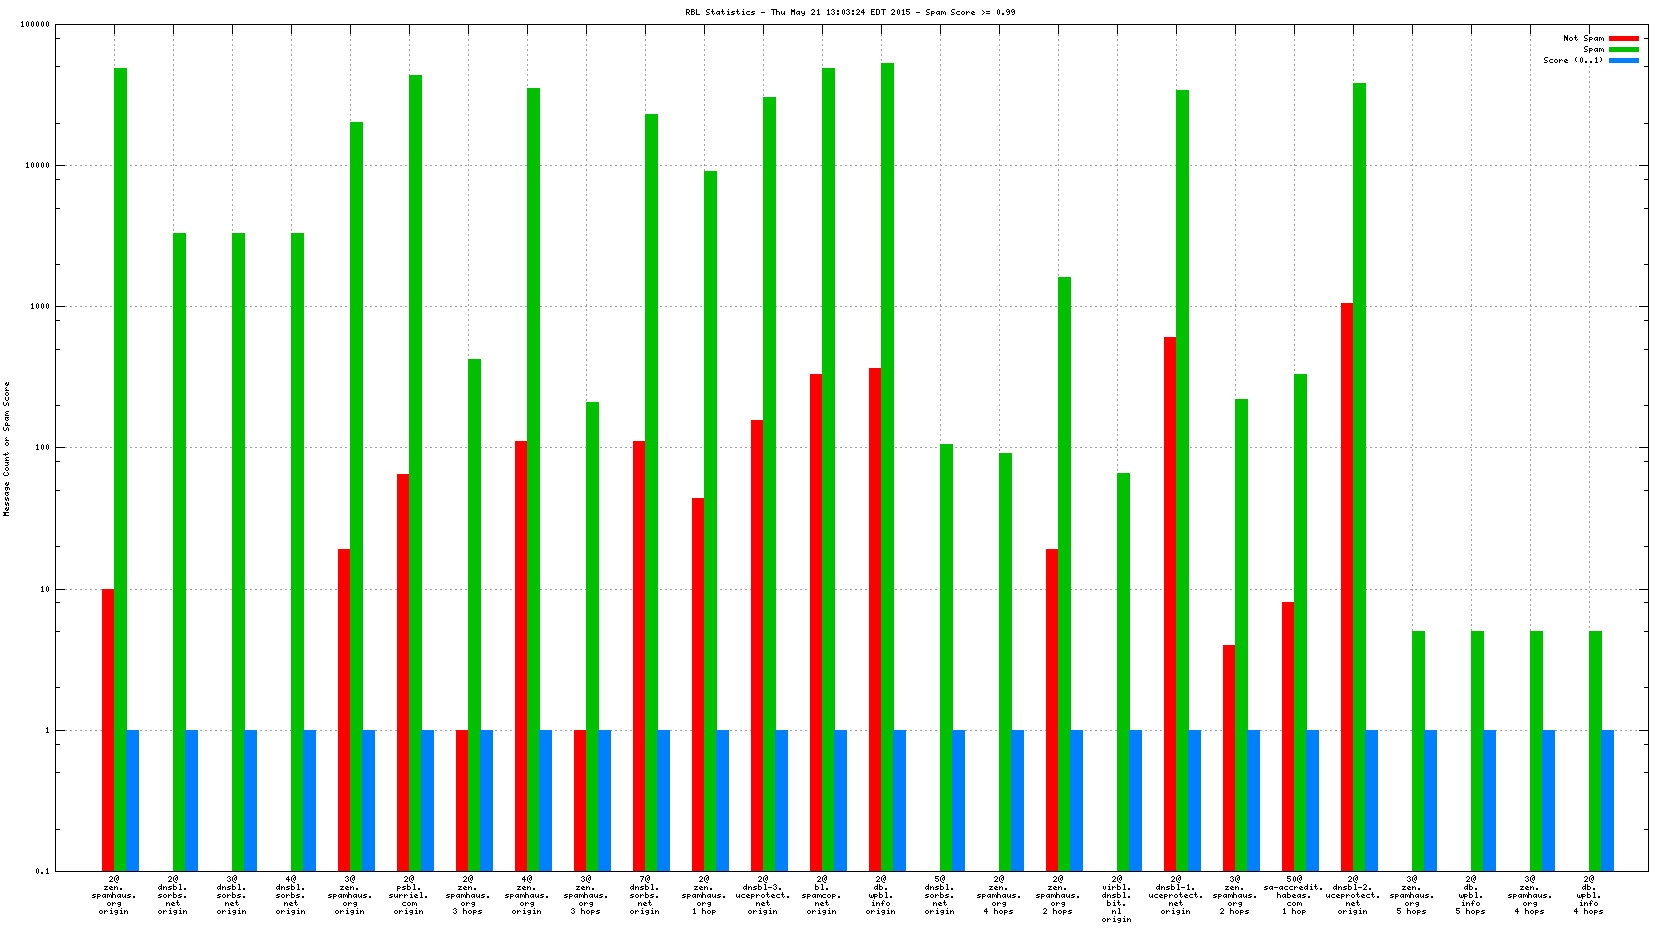Select the red bar for 7@ dnsbl.sorbs.net

pos(639,655)
